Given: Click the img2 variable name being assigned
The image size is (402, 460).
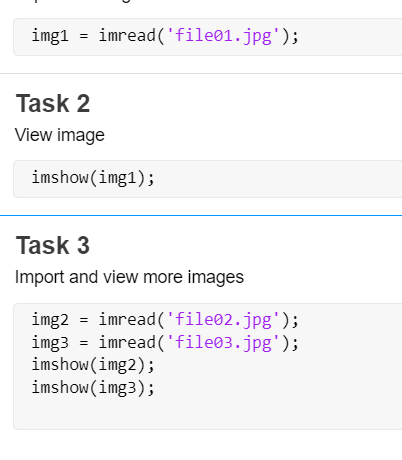Looking at the screenshot, I should click(50, 320).
